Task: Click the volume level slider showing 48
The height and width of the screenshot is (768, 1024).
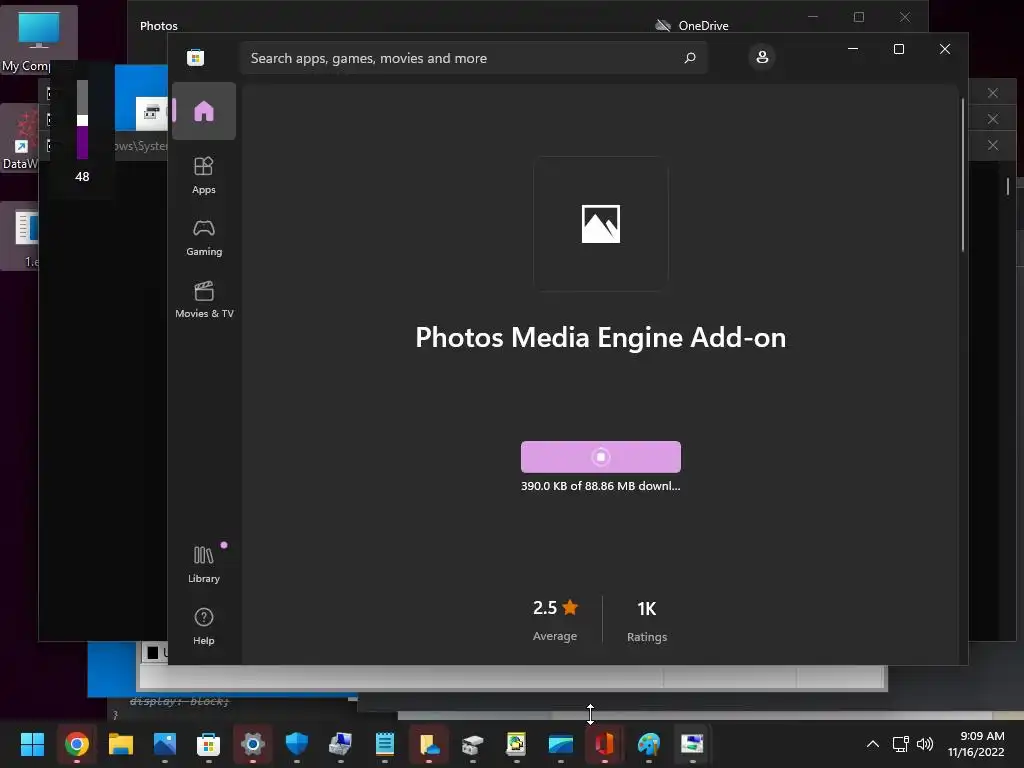Action: click(x=82, y=120)
